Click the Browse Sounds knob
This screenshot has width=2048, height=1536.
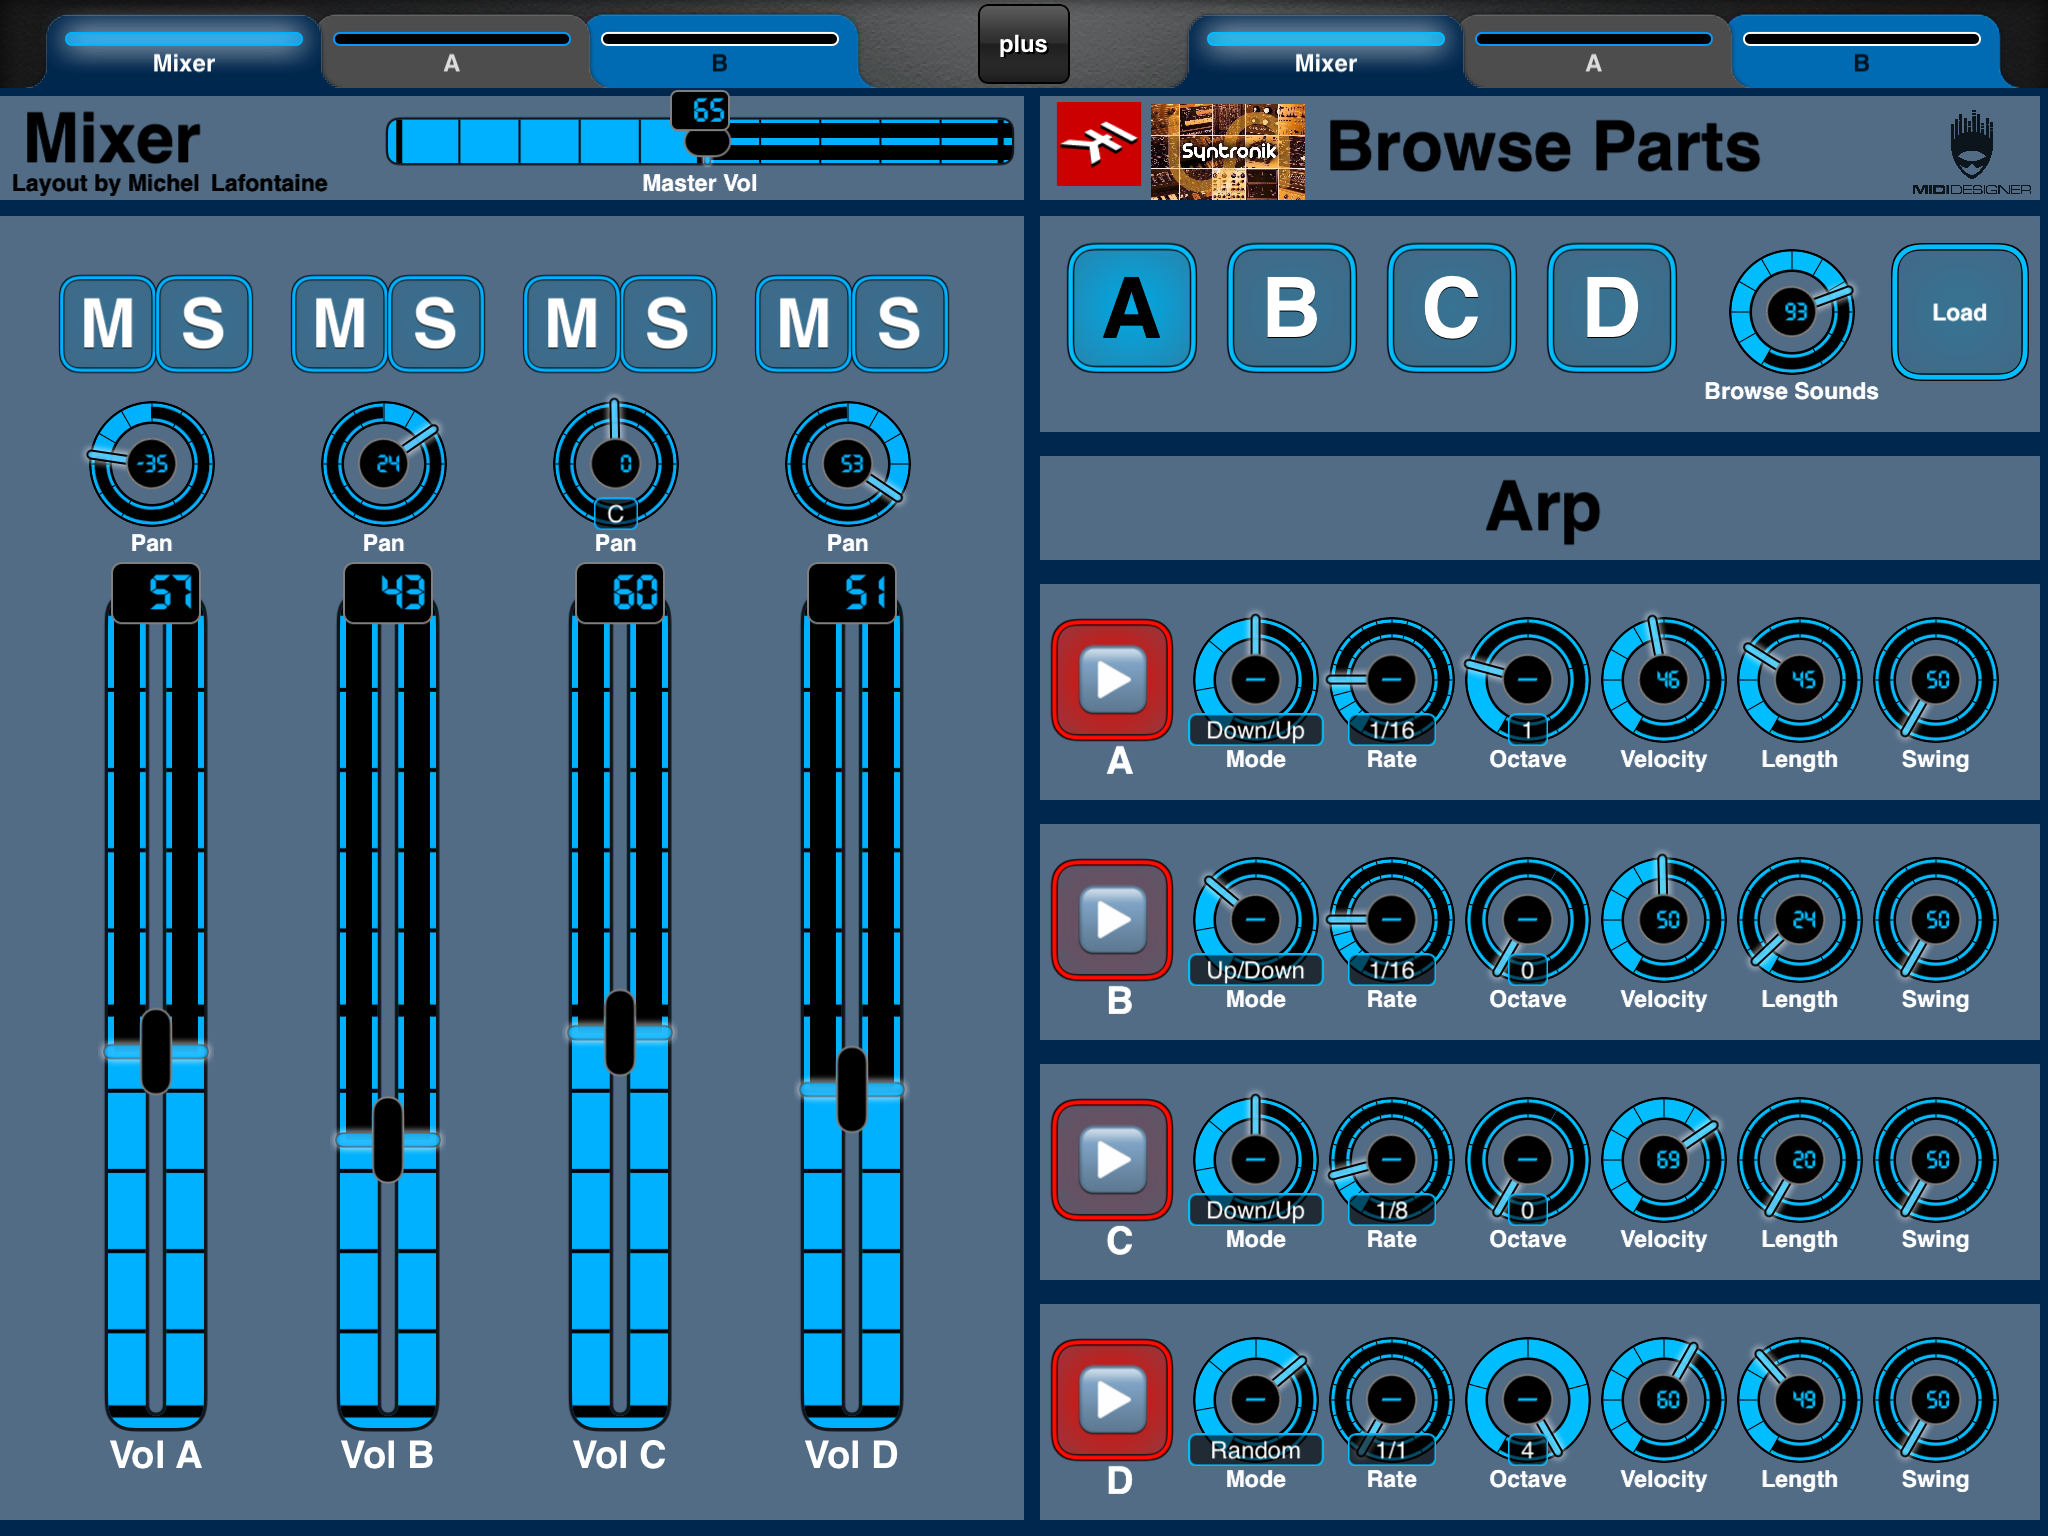coord(1792,312)
